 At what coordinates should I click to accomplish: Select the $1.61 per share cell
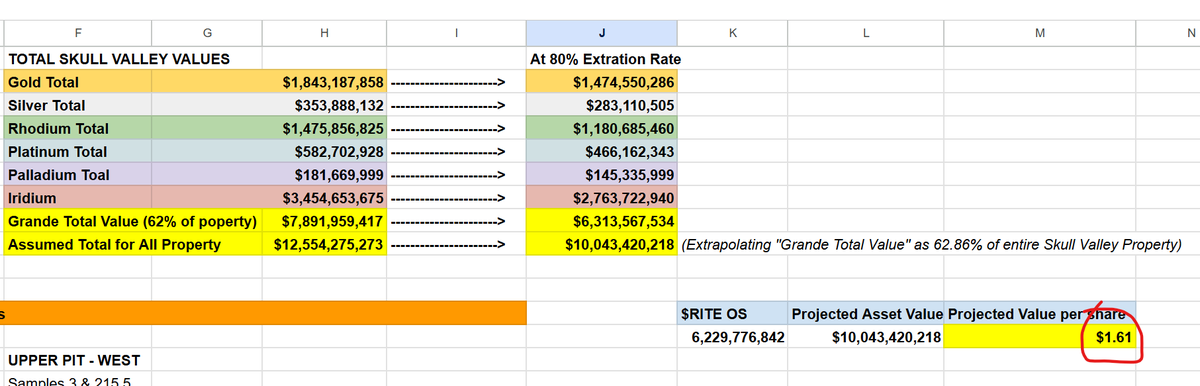coord(1039,337)
